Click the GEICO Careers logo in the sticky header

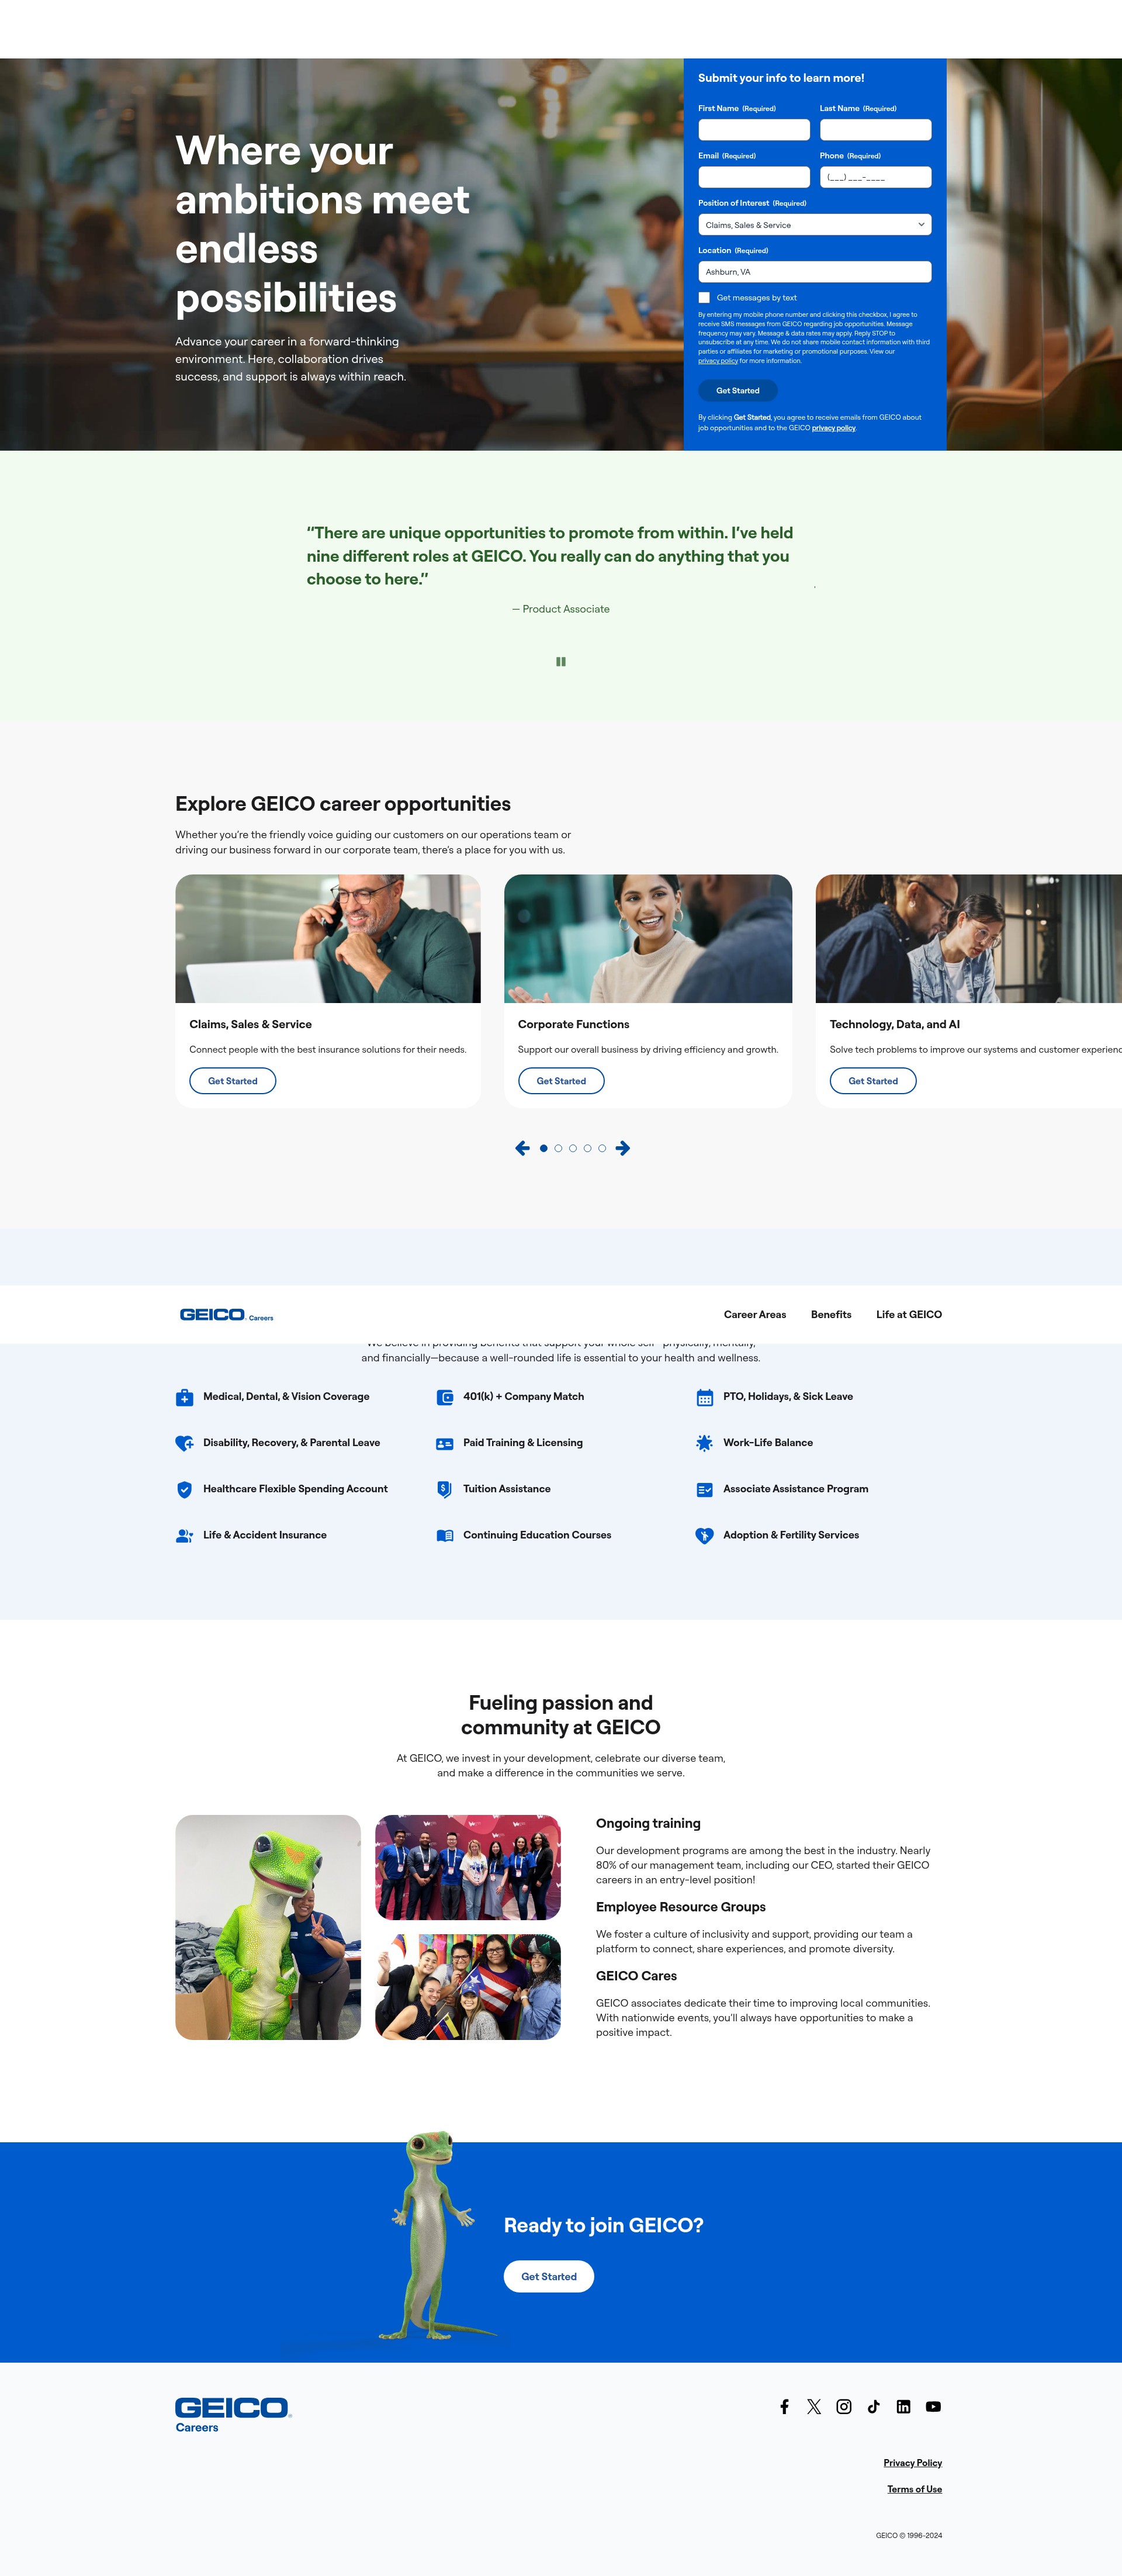226,1315
